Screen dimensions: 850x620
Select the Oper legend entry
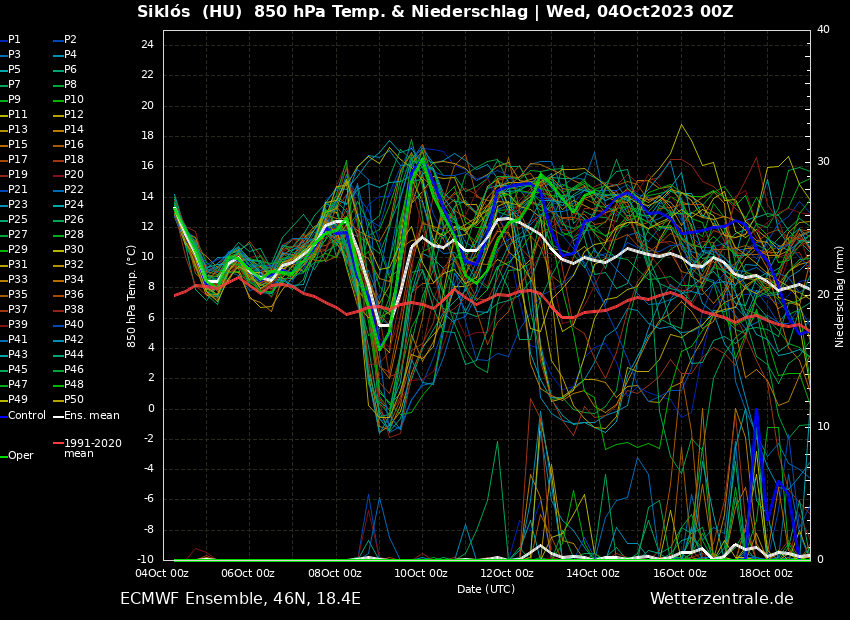[20, 456]
